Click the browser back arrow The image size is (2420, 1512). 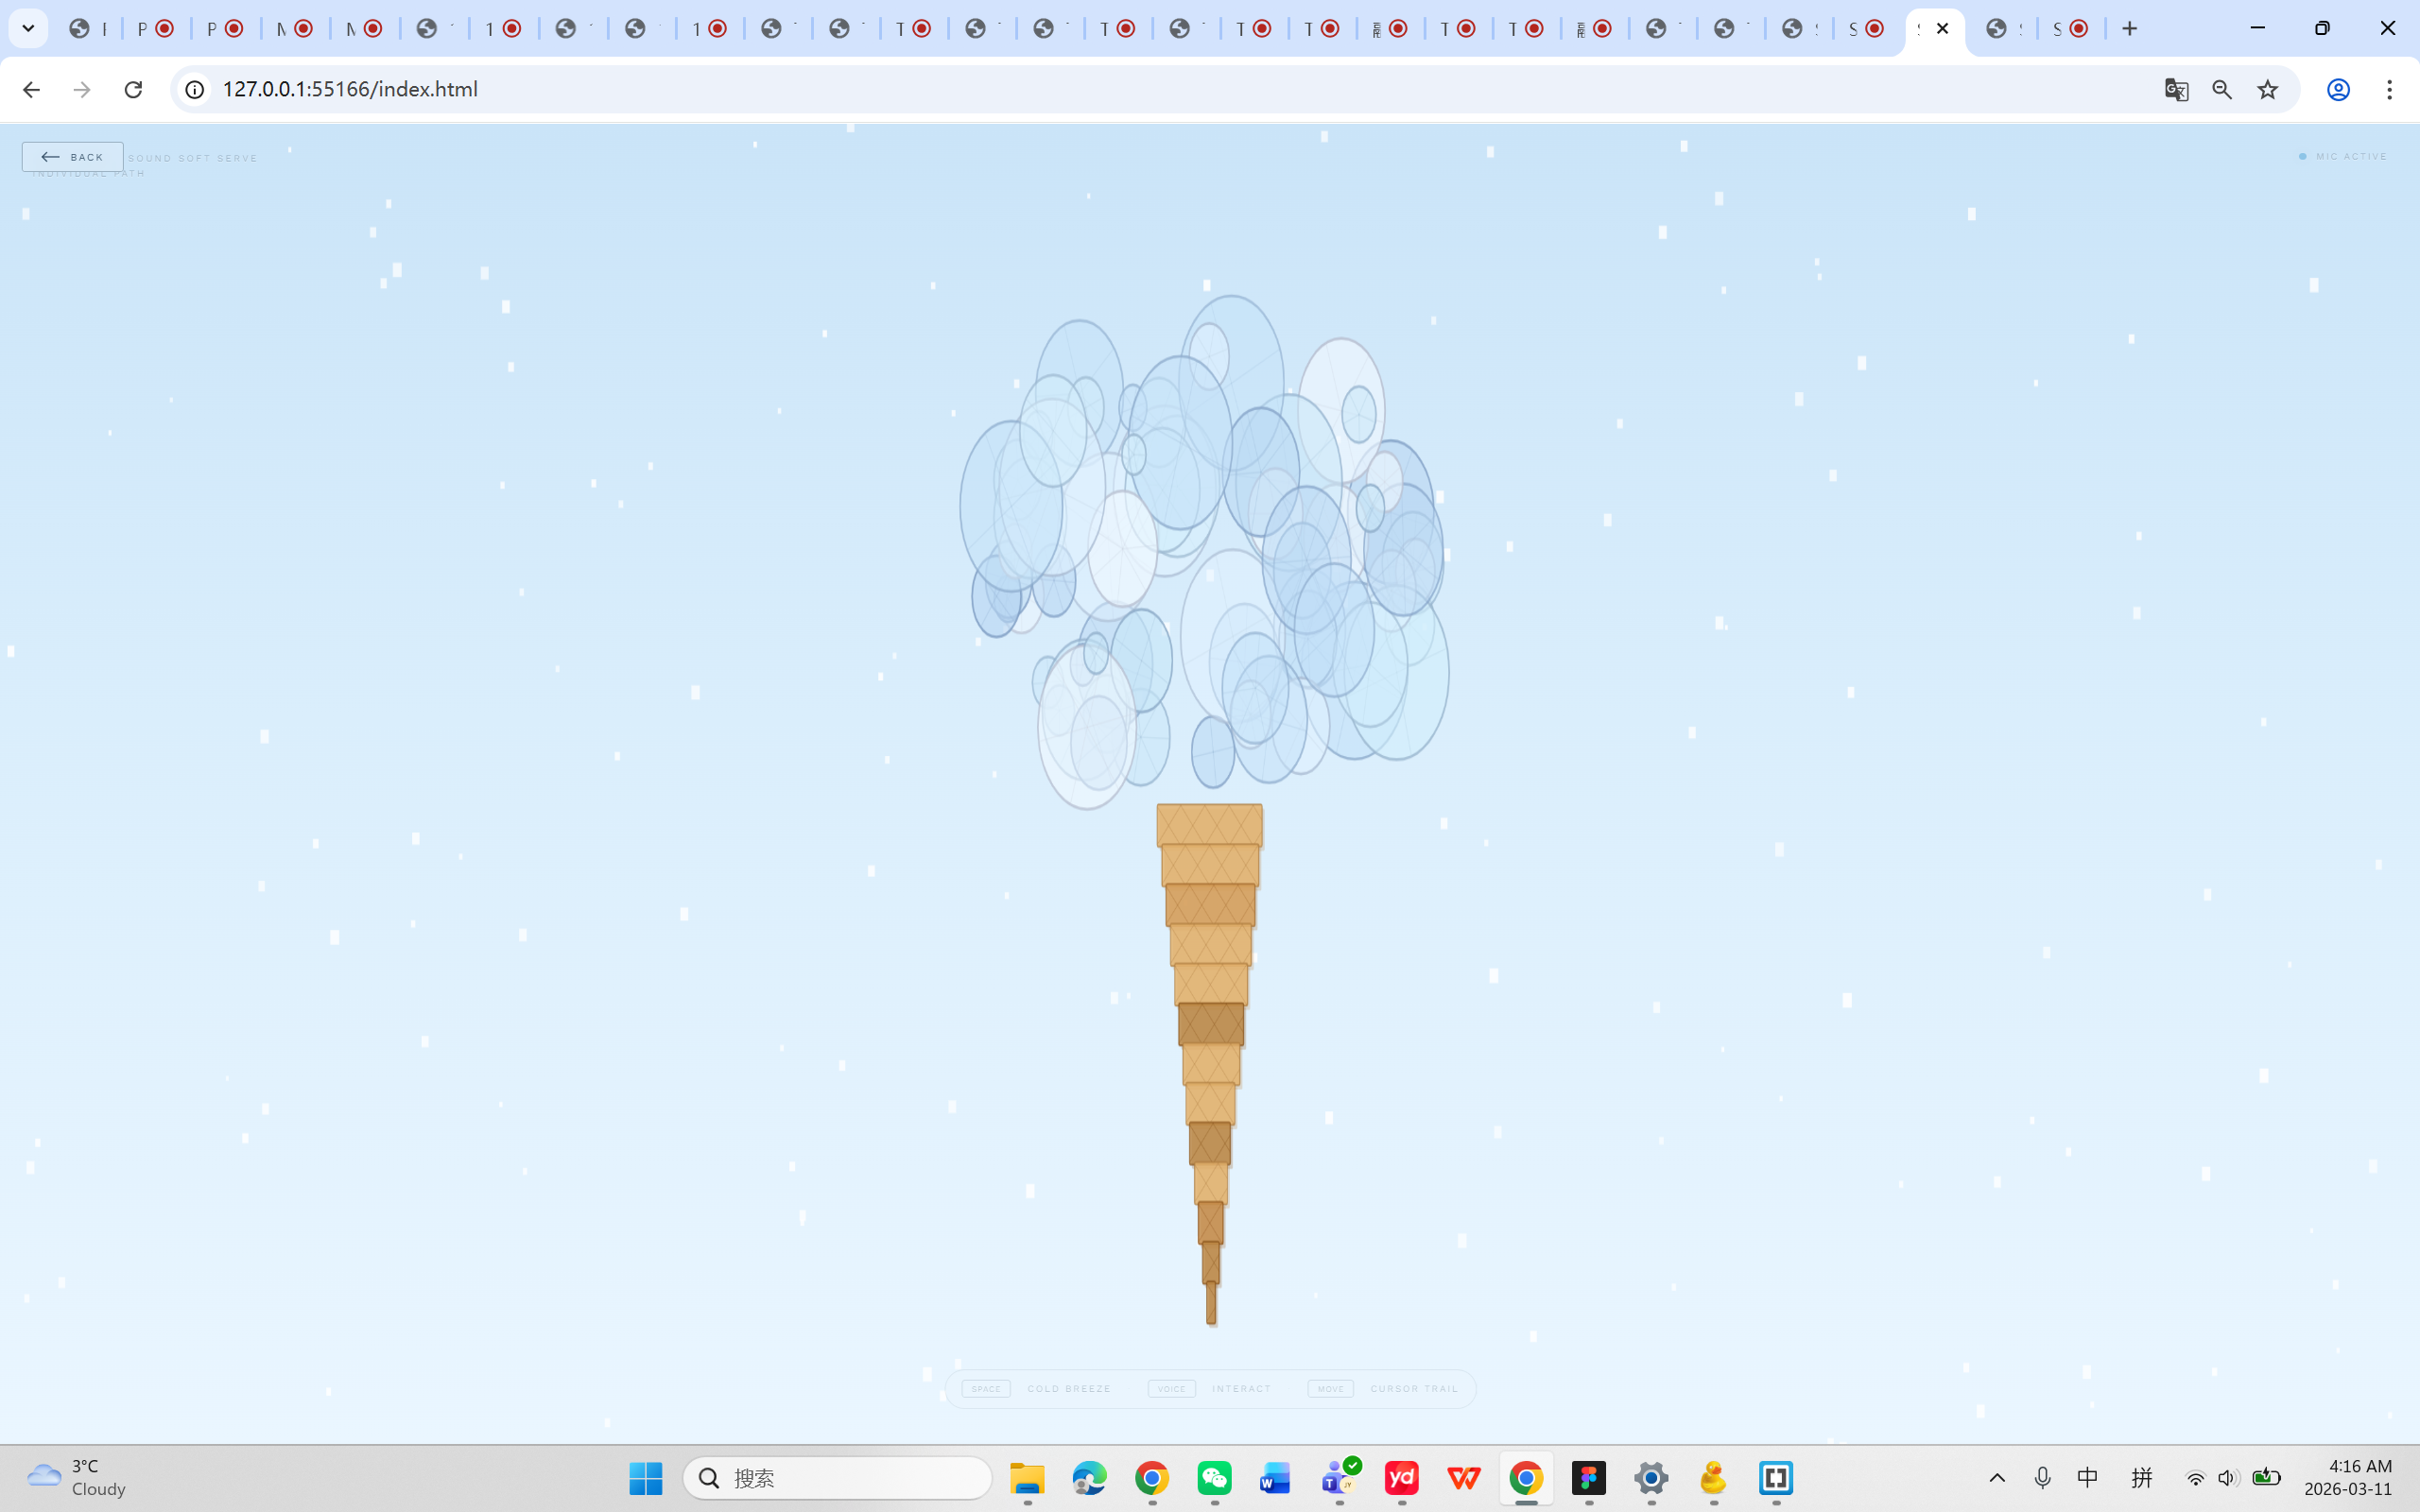pyautogui.click(x=31, y=89)
